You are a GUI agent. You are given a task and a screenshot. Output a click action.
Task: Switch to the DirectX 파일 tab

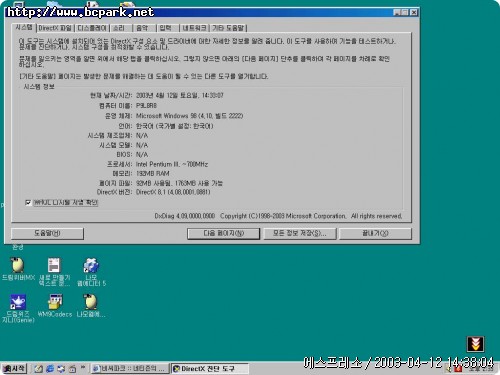click(x=55, y=28)
